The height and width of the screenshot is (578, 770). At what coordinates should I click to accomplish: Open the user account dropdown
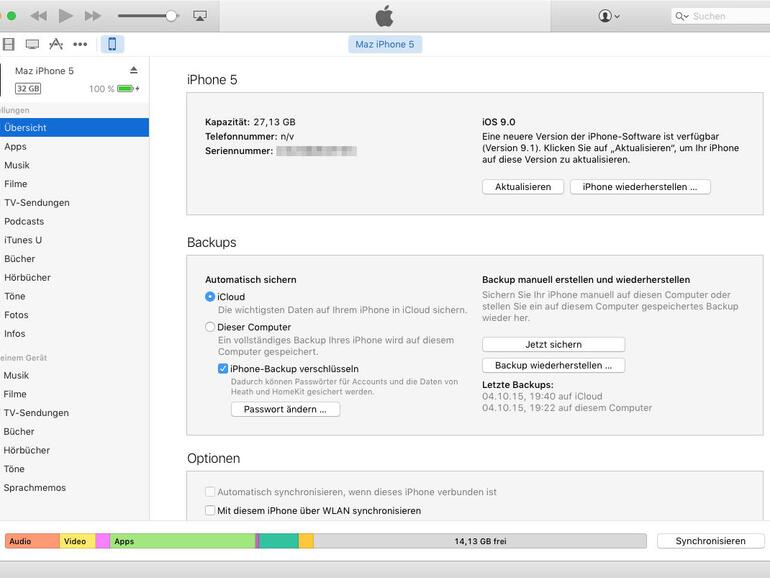(x=609, y=16)
